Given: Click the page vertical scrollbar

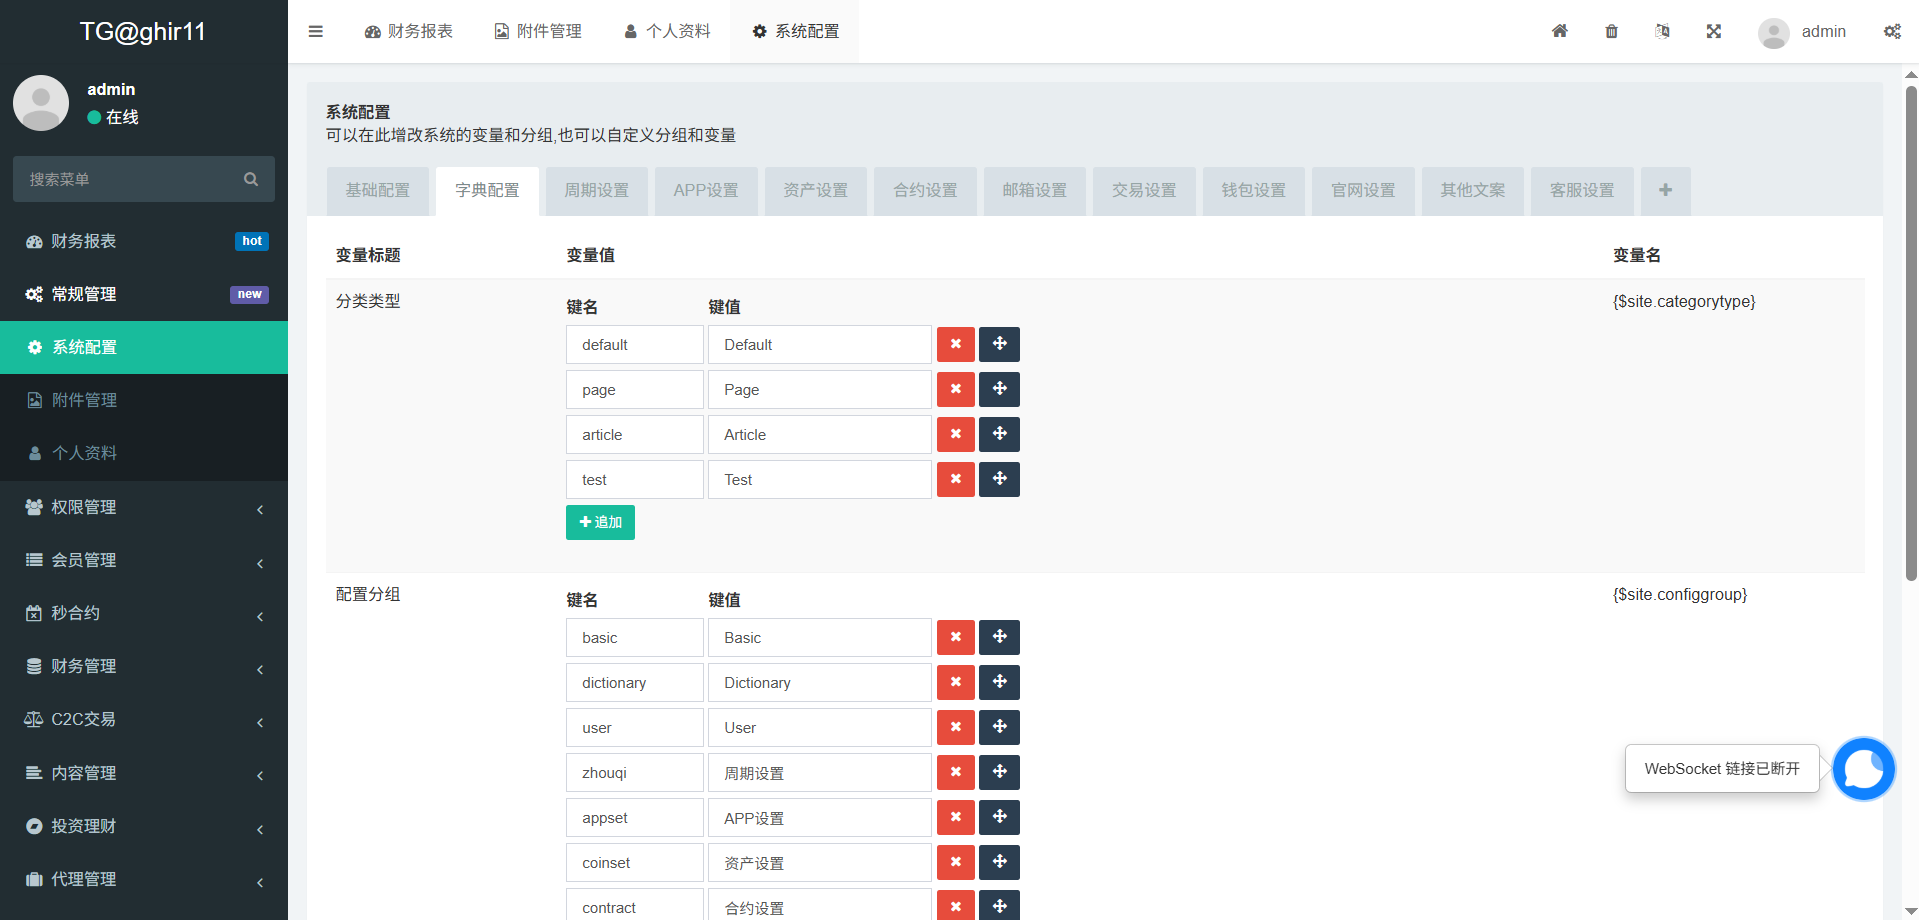Looking at the screenshot, I should point(1911,330).
